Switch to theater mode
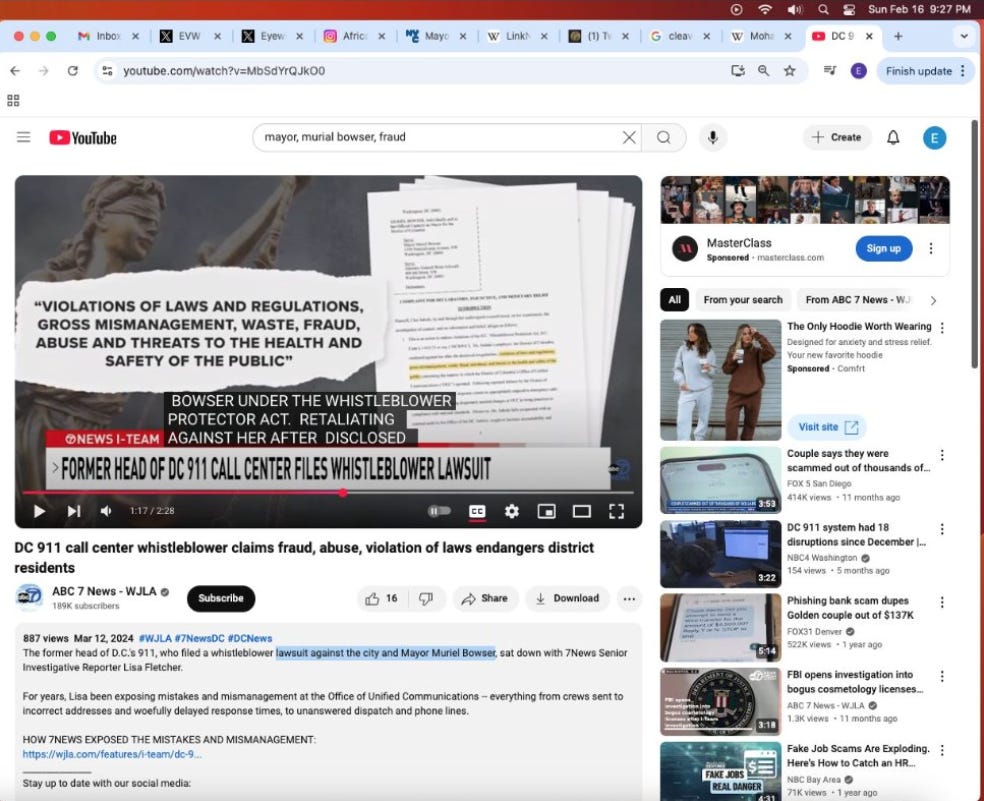 pos(582,512)
